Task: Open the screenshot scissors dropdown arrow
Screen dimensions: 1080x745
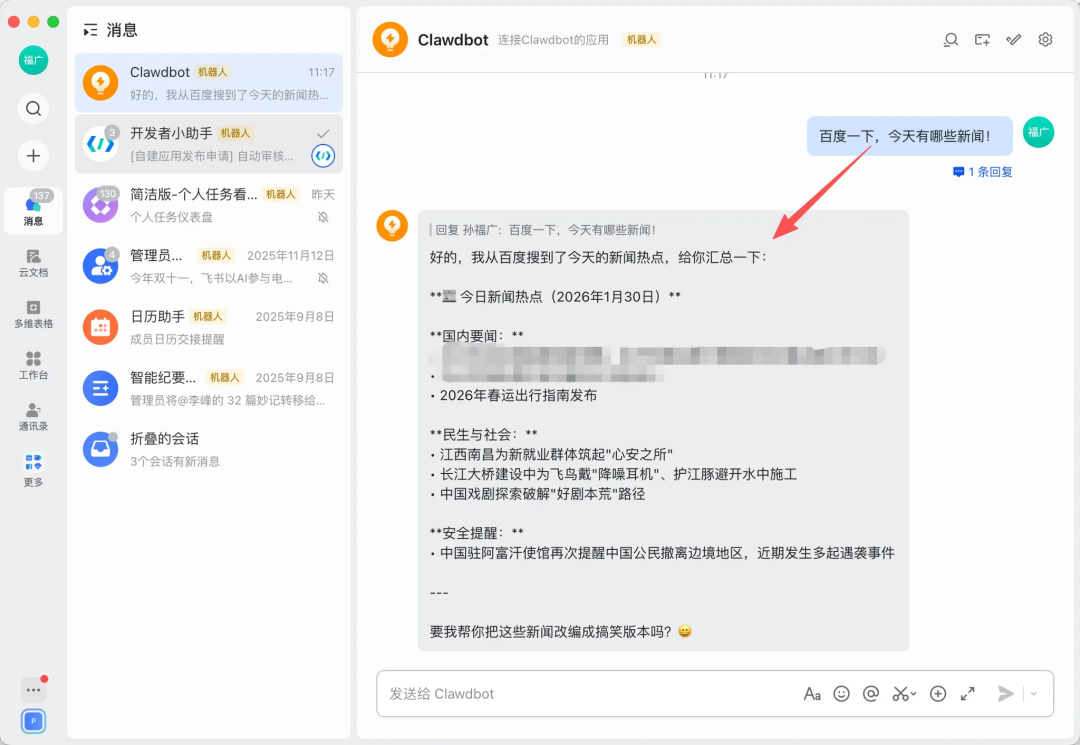Action: 914,694
